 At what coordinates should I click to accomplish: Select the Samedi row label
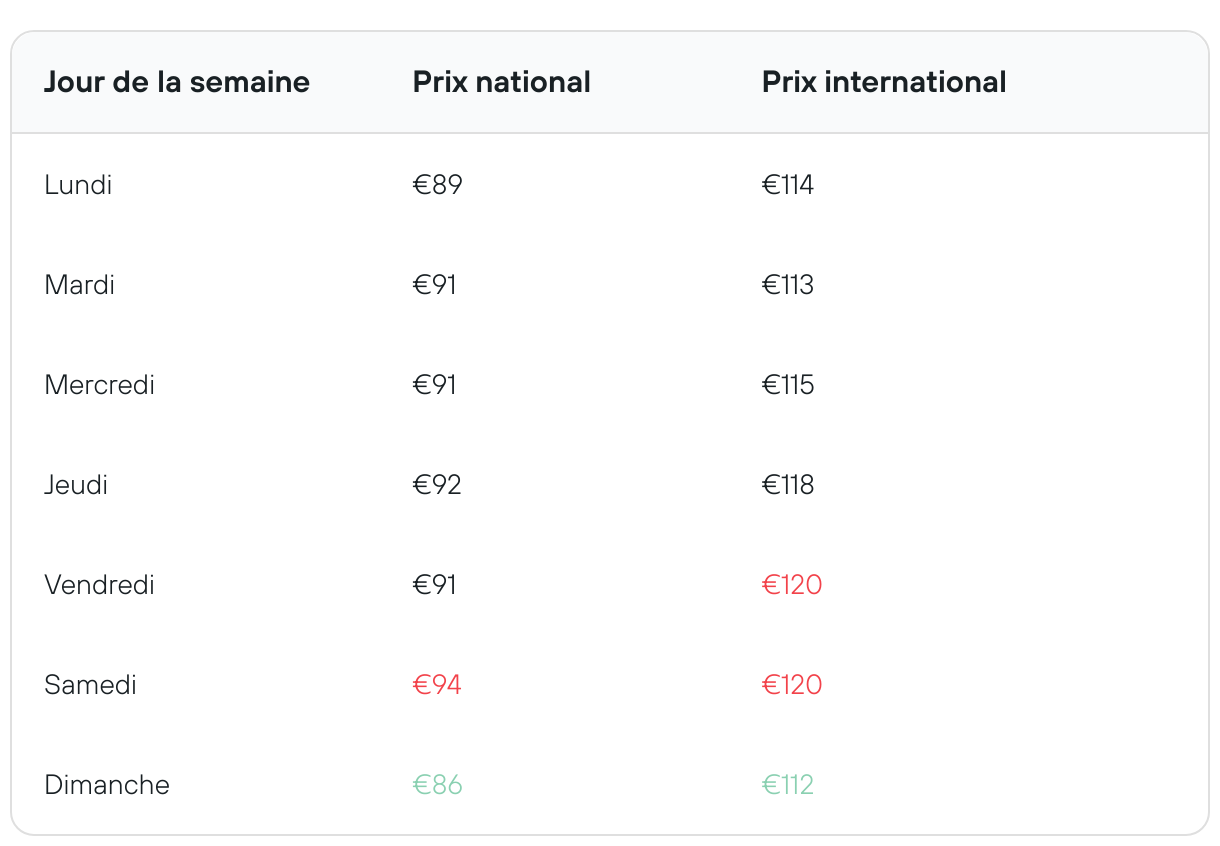tap(91, 685)
